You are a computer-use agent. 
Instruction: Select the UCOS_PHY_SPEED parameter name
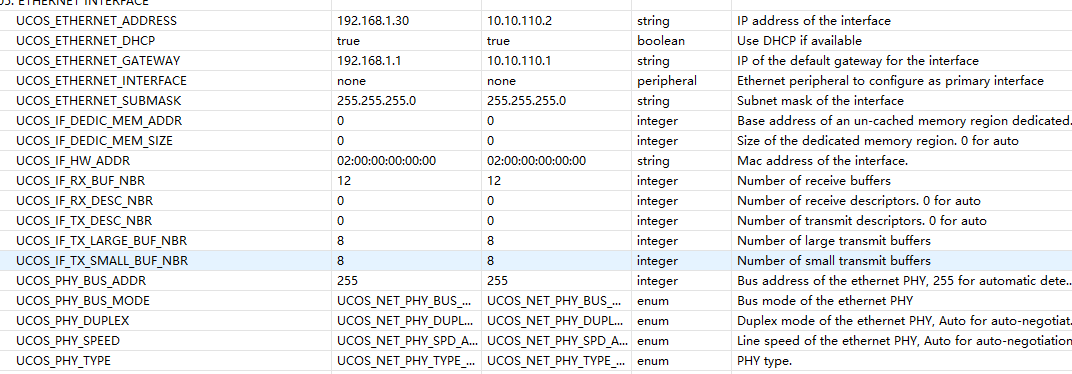(69, 340)
